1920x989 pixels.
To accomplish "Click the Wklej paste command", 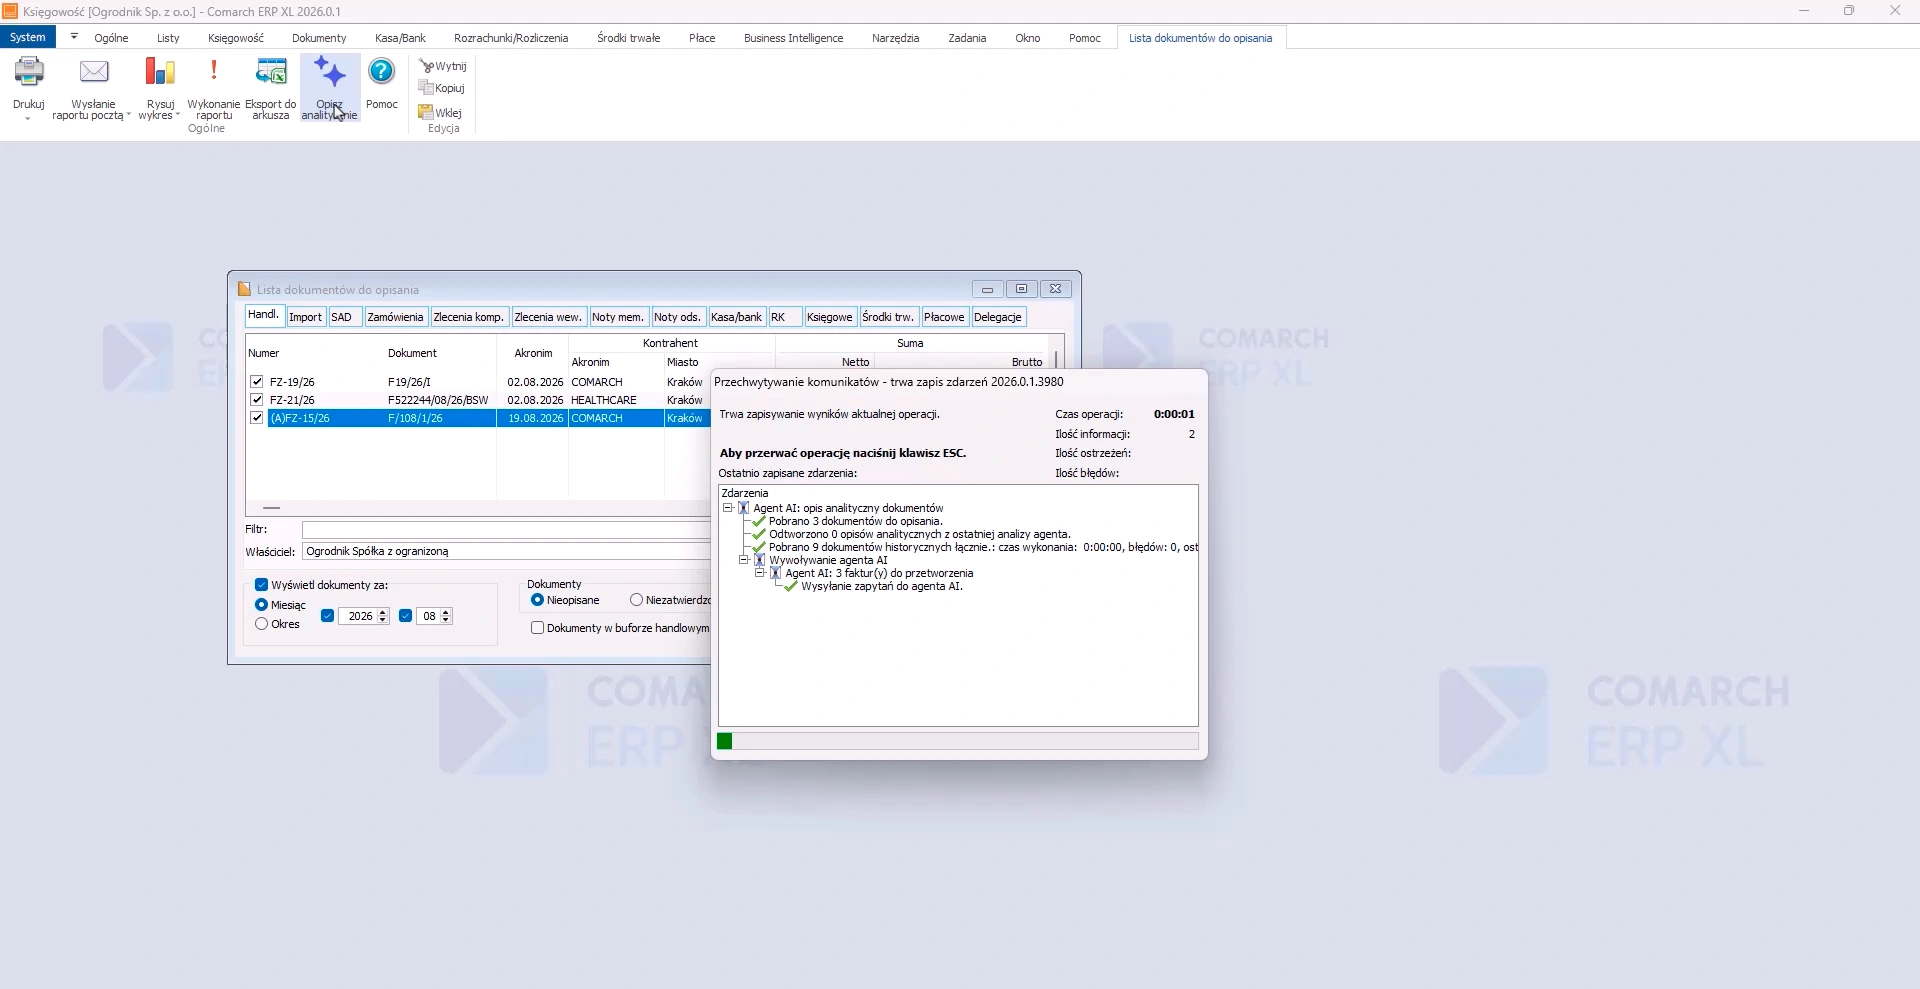I will [441, 112].
